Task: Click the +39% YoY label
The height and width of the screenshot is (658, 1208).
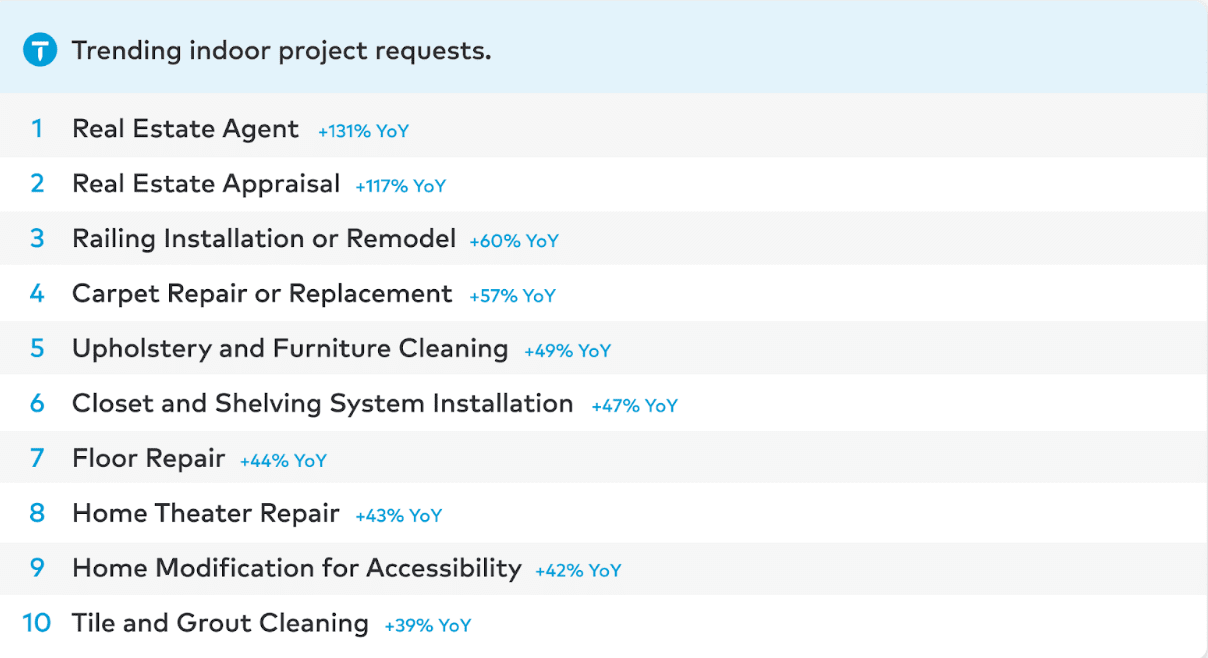Action: click(427, 626)
